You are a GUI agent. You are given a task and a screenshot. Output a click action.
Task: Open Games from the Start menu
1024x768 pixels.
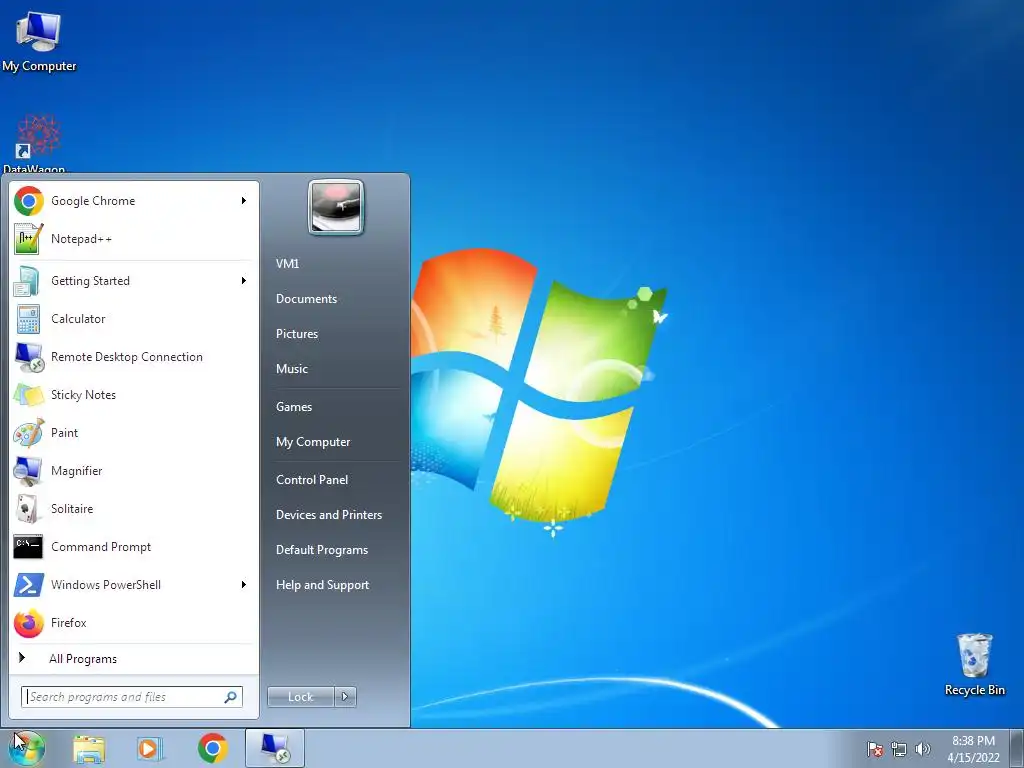click(x=294, y=407)
